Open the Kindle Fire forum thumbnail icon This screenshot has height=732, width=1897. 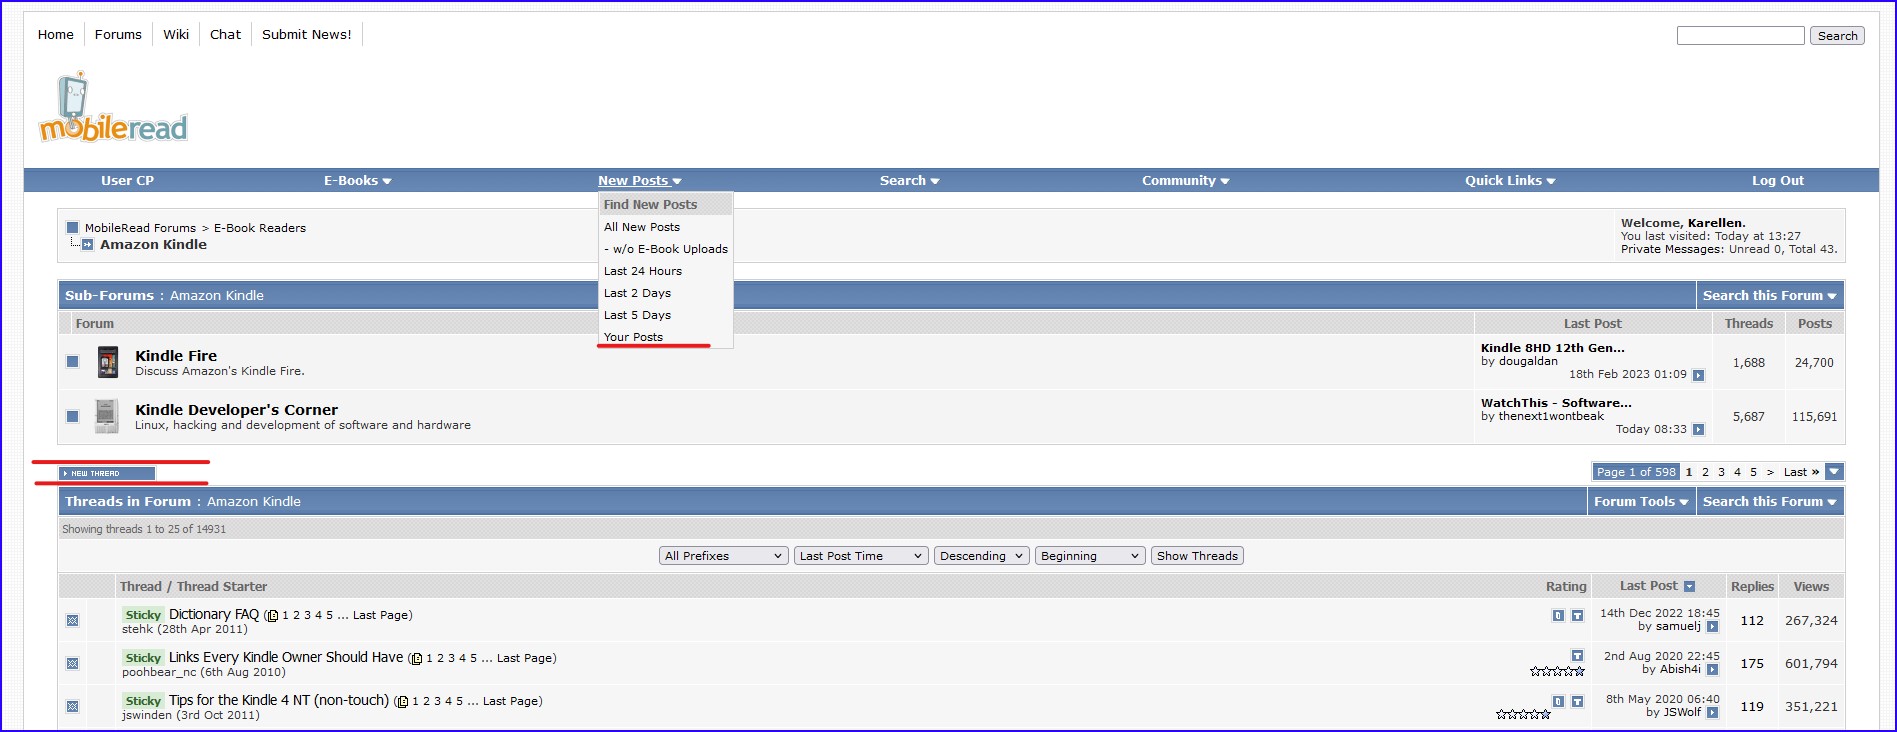(x=108, y=362)
